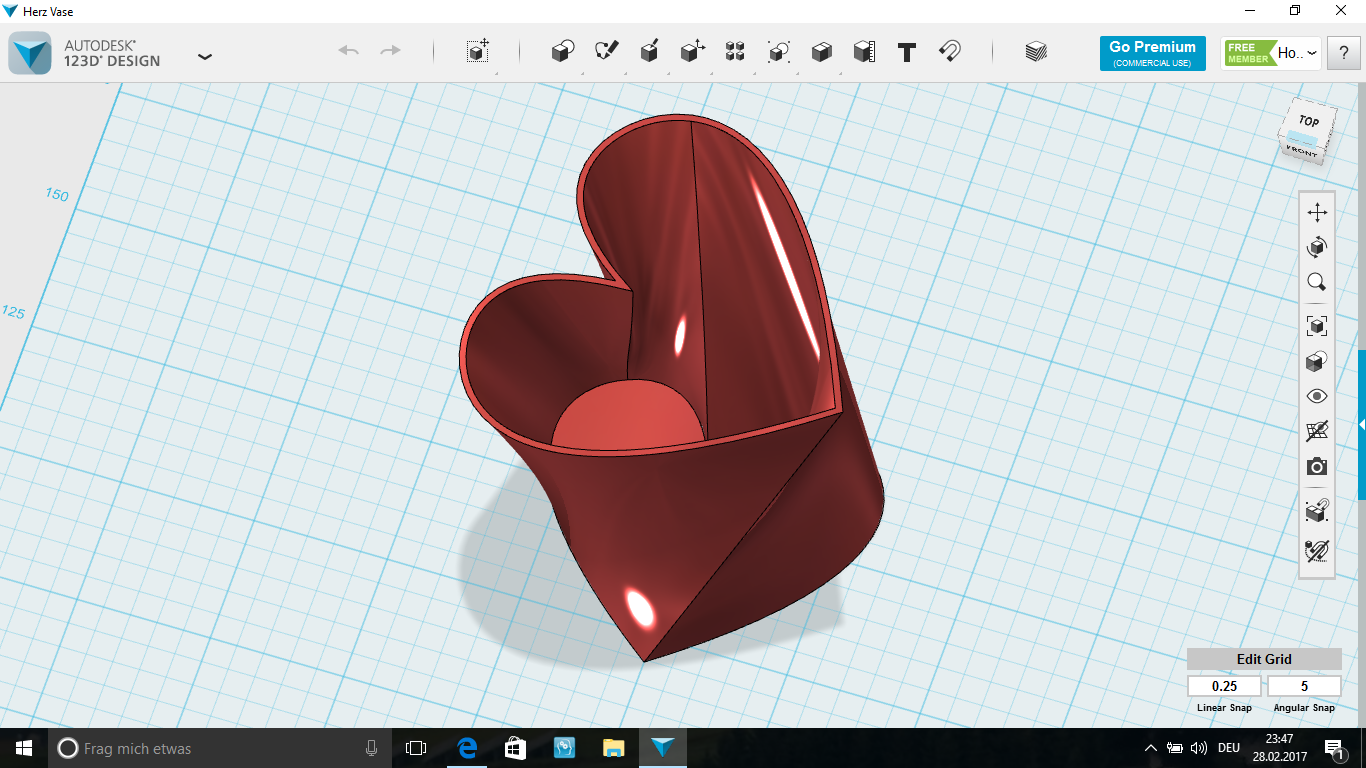Image resolution: width=1366 pixels, height=768 pixels.
Task: Open Task View on the taskbar
Action: click(416, 748)
